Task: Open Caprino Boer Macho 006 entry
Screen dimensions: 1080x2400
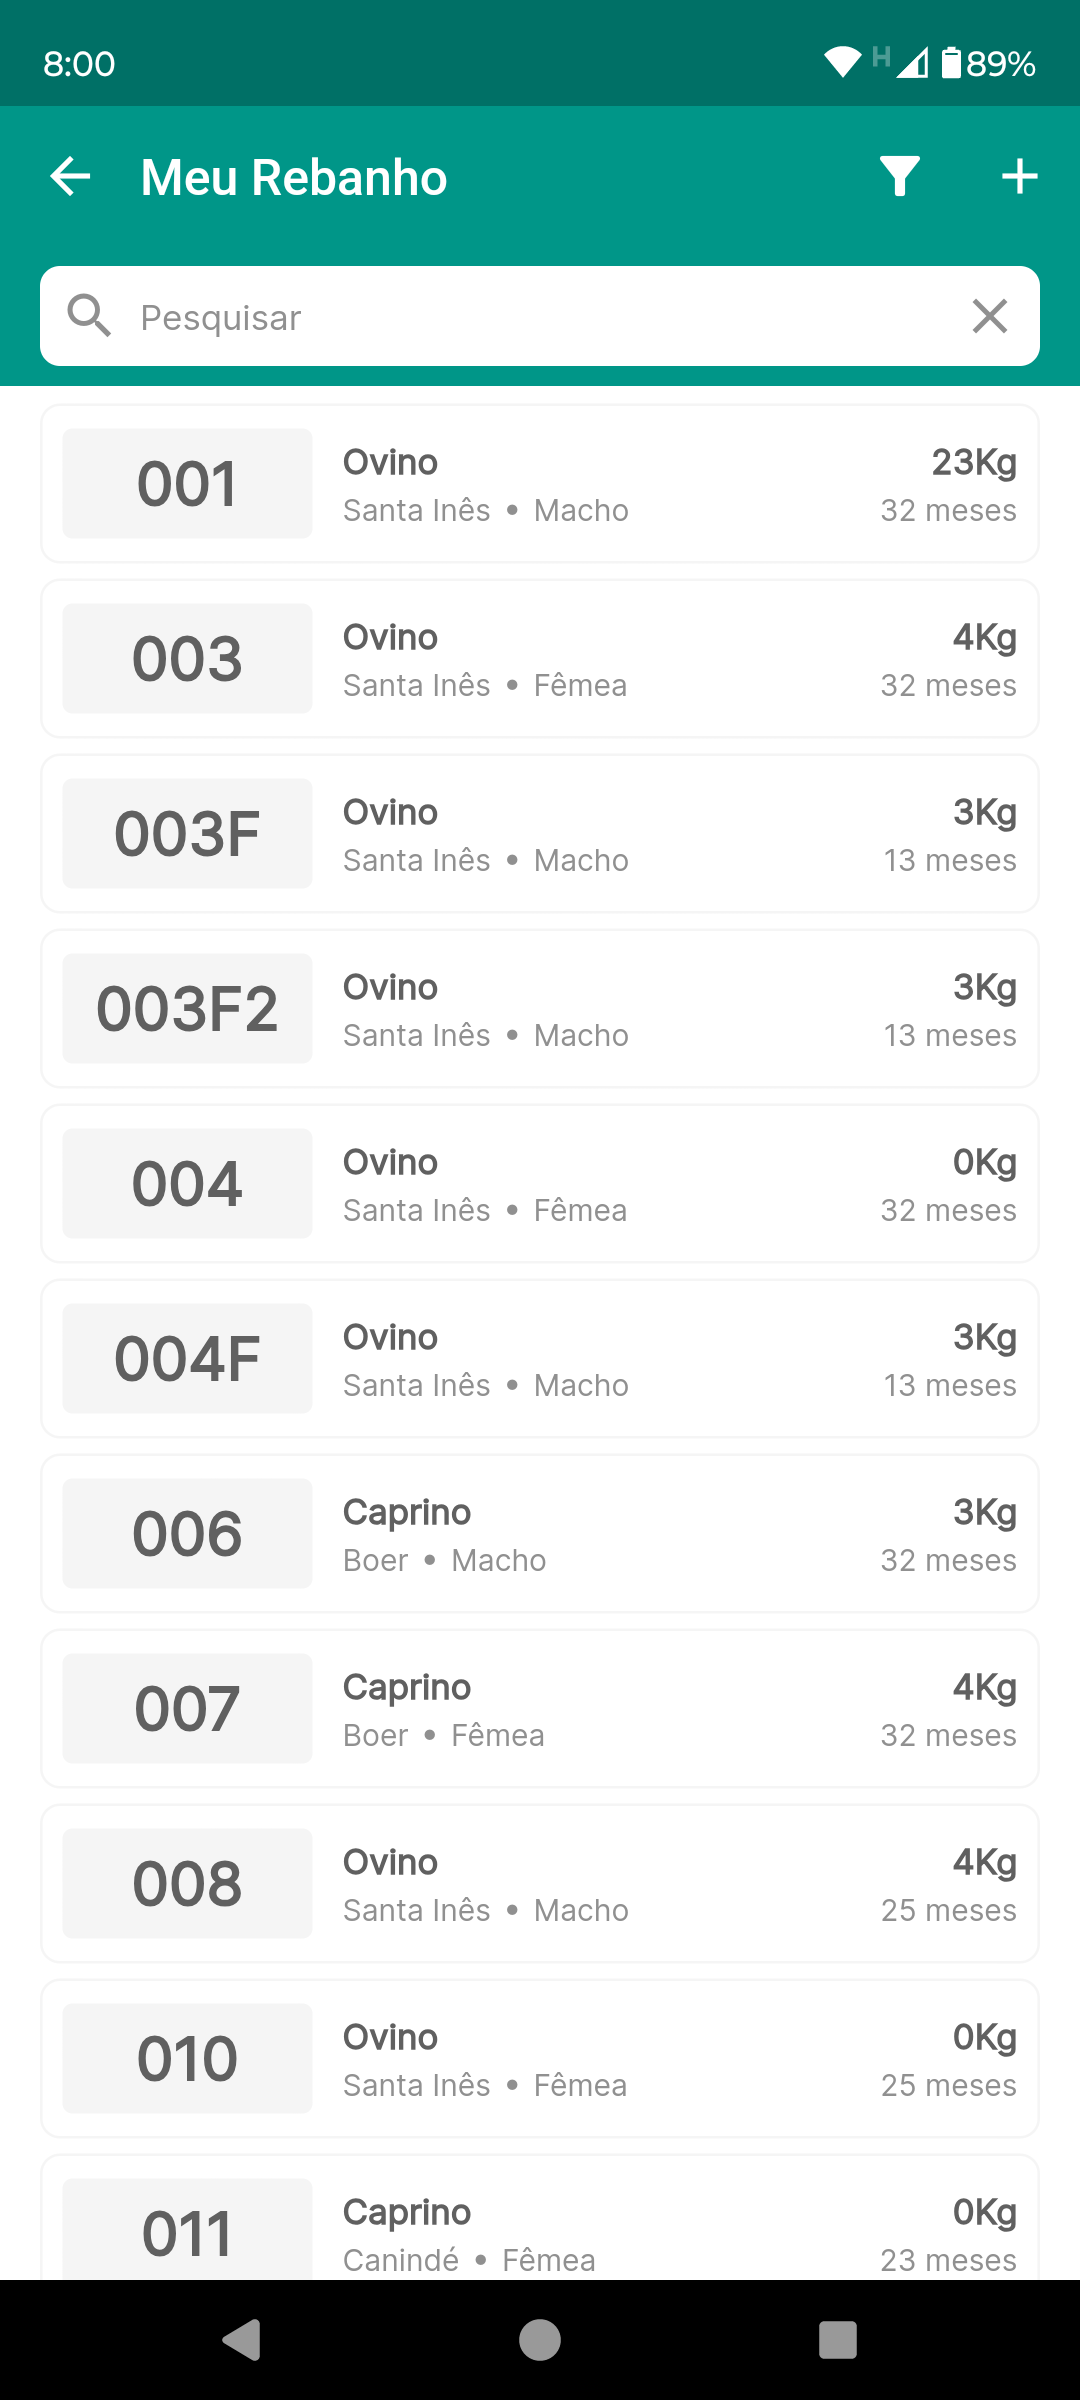Action: pos(540,1534)
